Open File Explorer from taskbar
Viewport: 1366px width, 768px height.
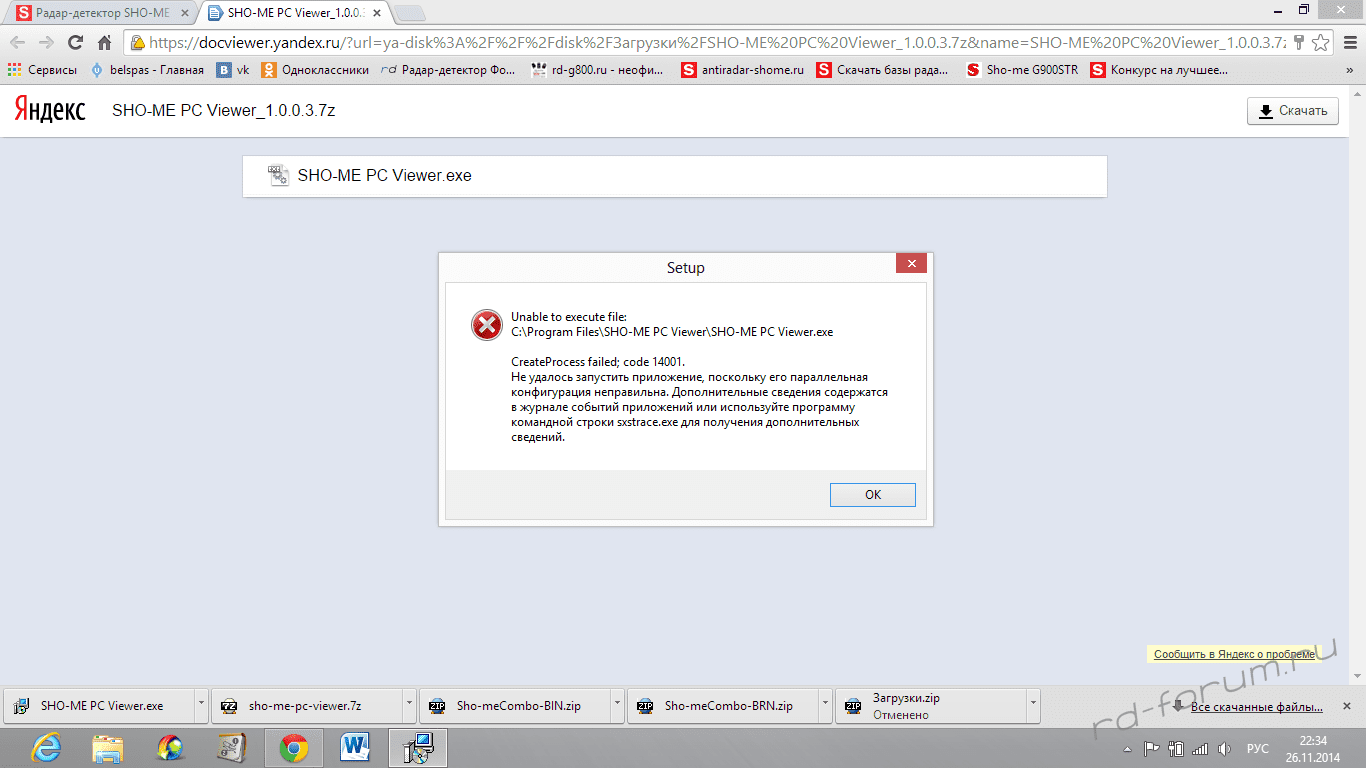pyautogui.click(x=108, y=748)
